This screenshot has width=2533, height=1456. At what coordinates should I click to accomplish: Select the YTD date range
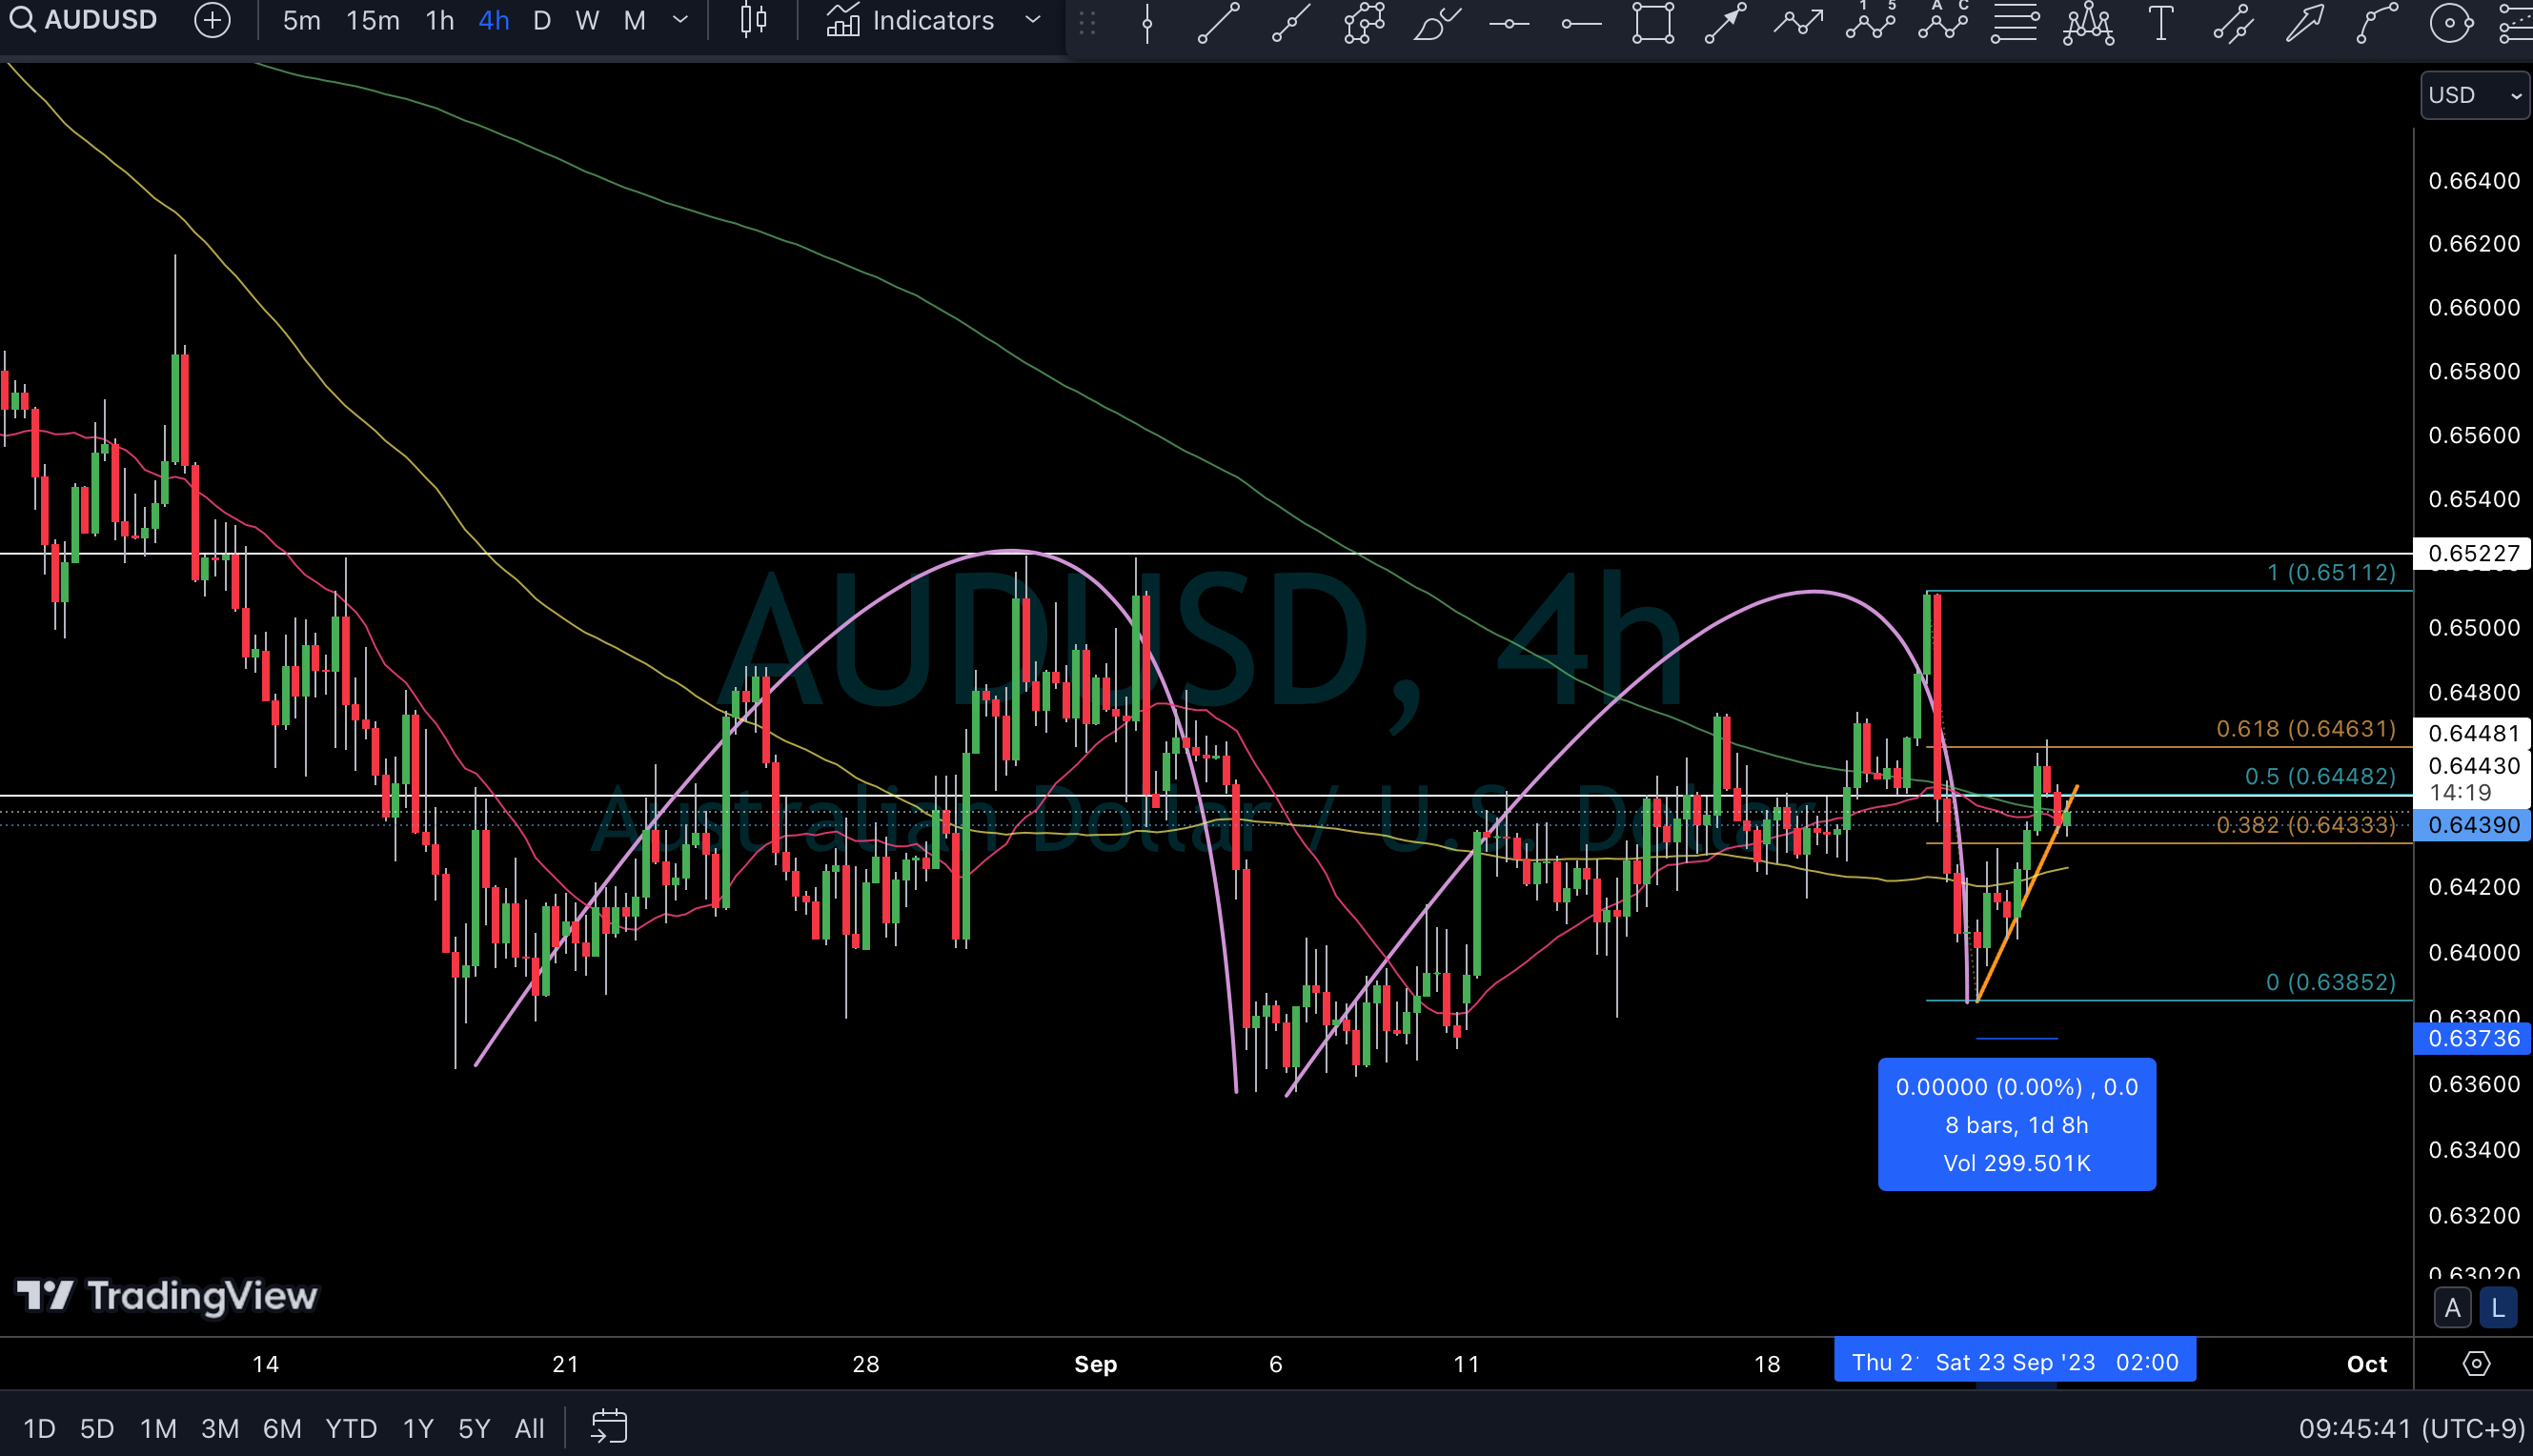[x=351, y=1428]
